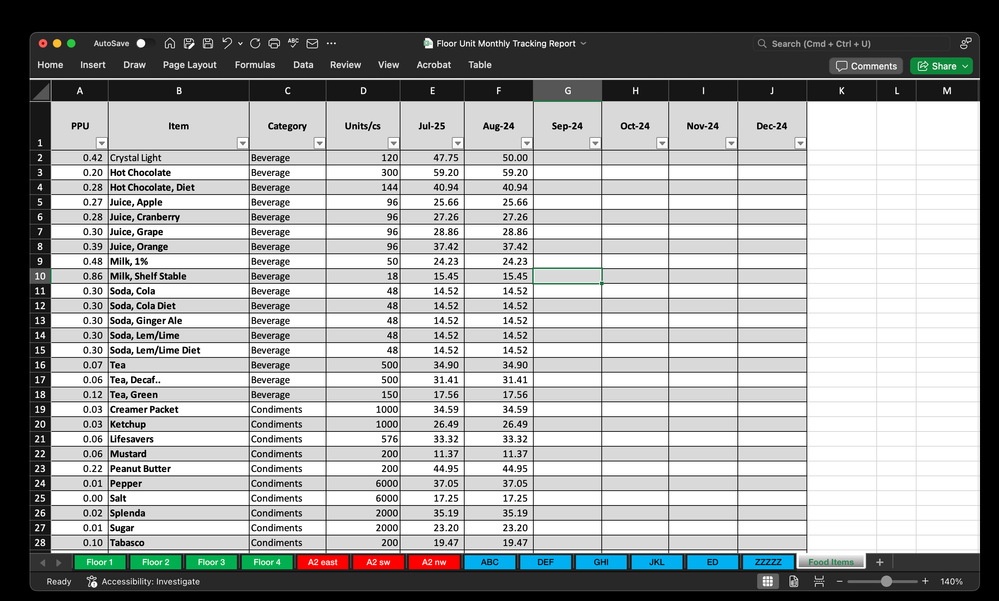Run spell check via the ABC icon
Viewport: 999px width, 601px height.
point(293,43)
